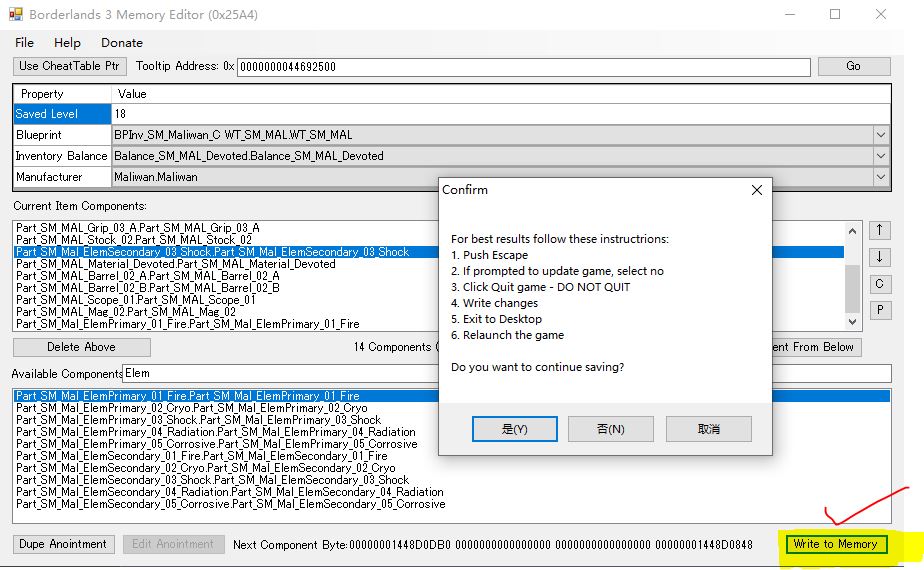The image size is (924, 570).
Task: Click Dupe Anointment button
Action: [x=63, y=544]
